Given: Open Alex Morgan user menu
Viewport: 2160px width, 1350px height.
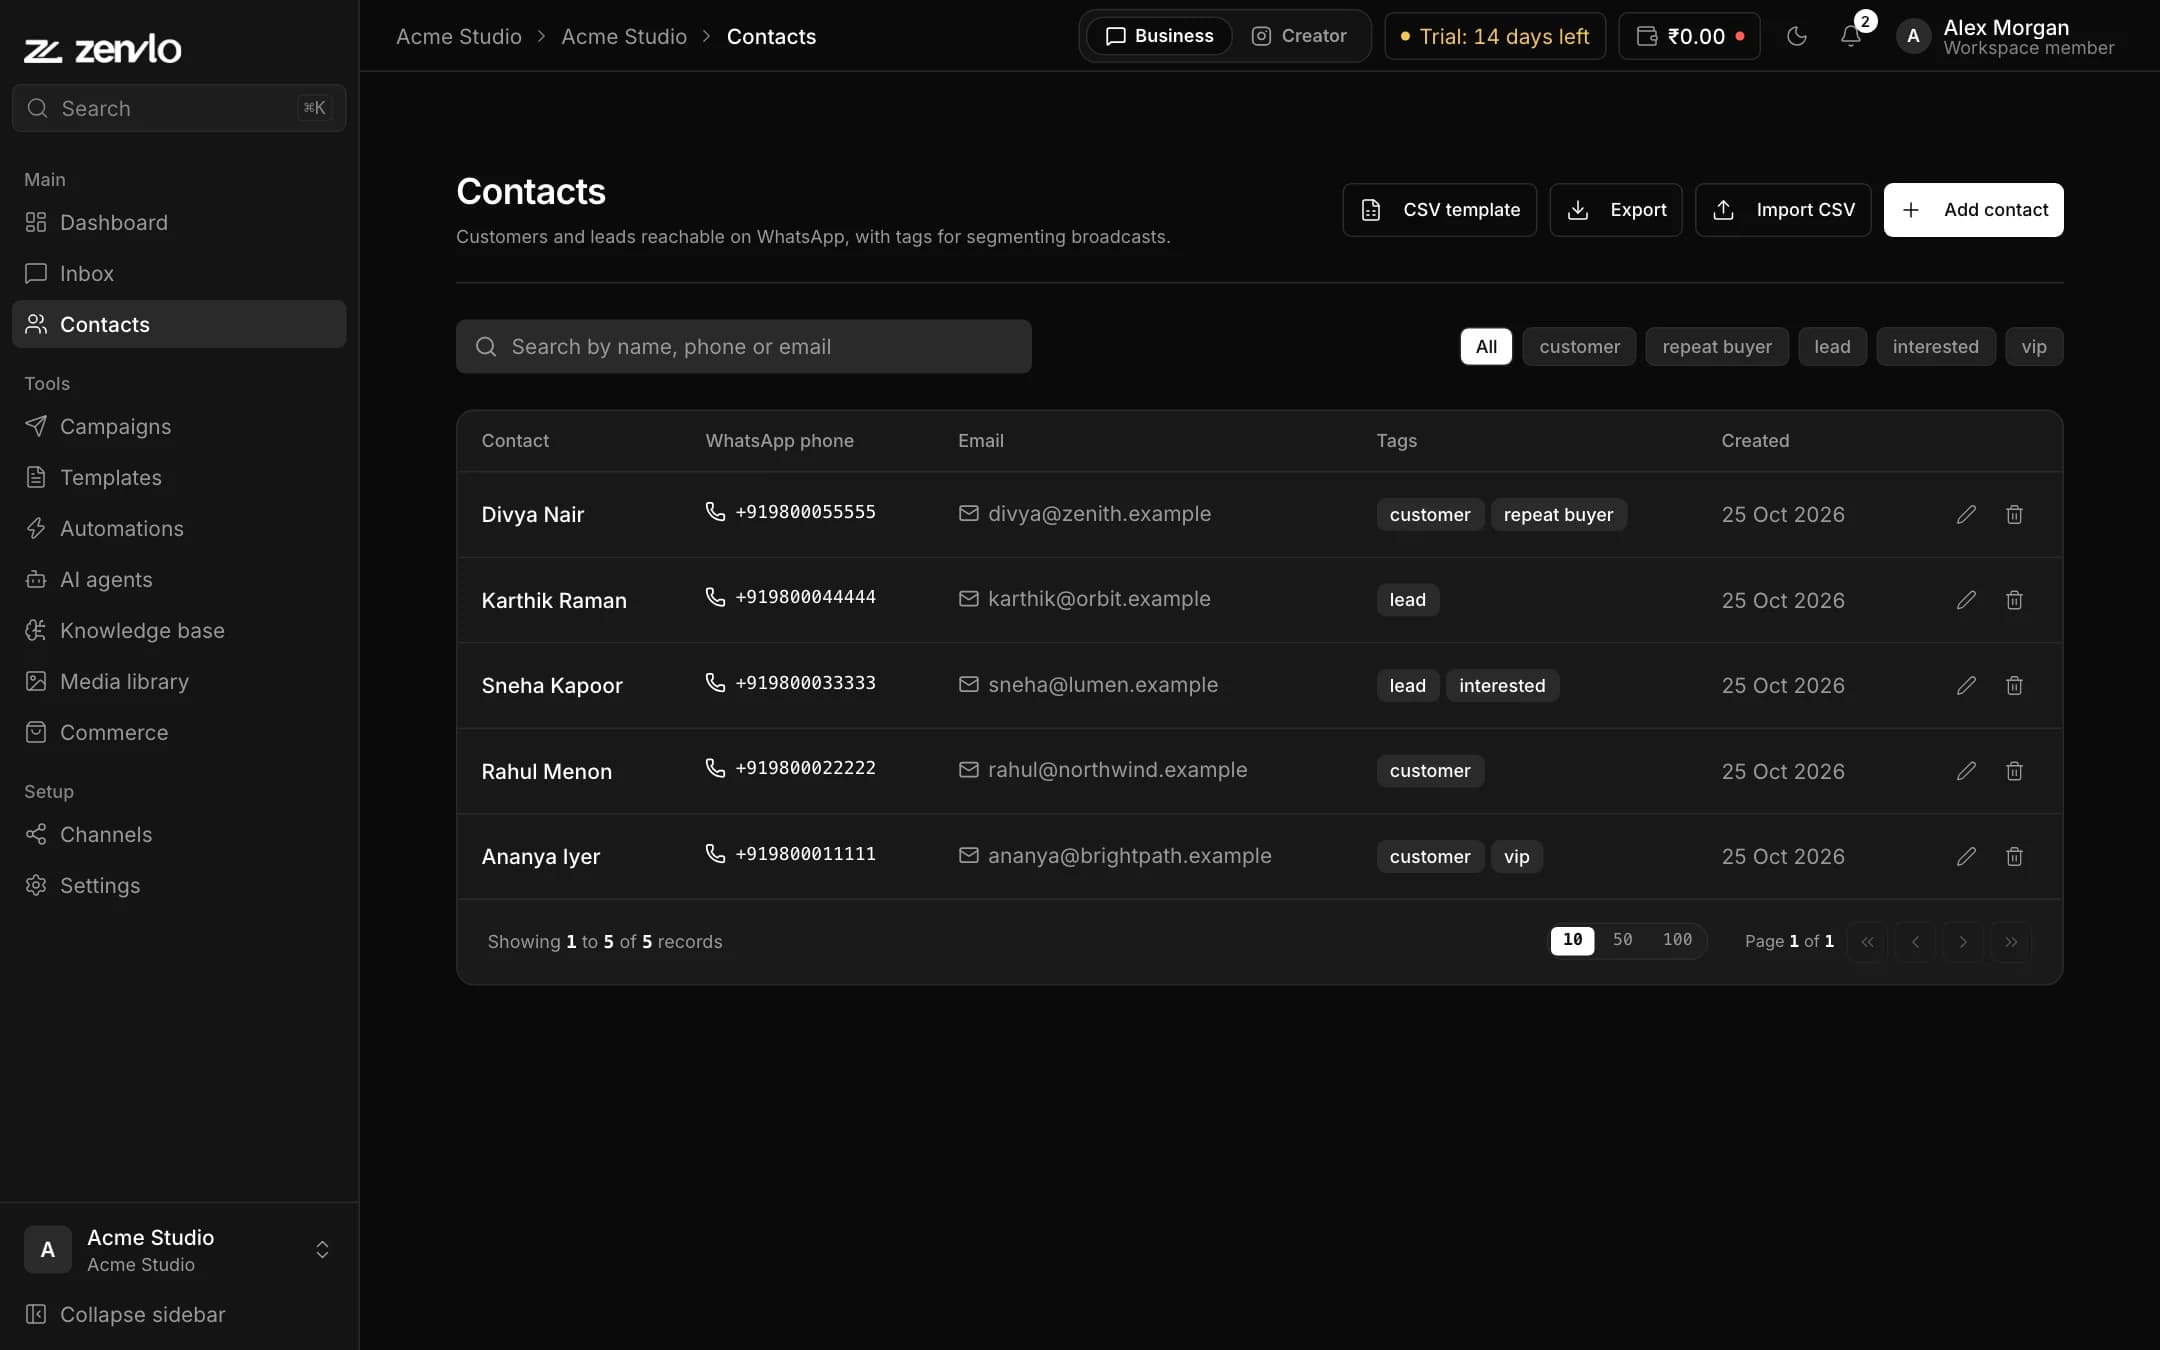Looking at the screenshot, I should 2006,36.
